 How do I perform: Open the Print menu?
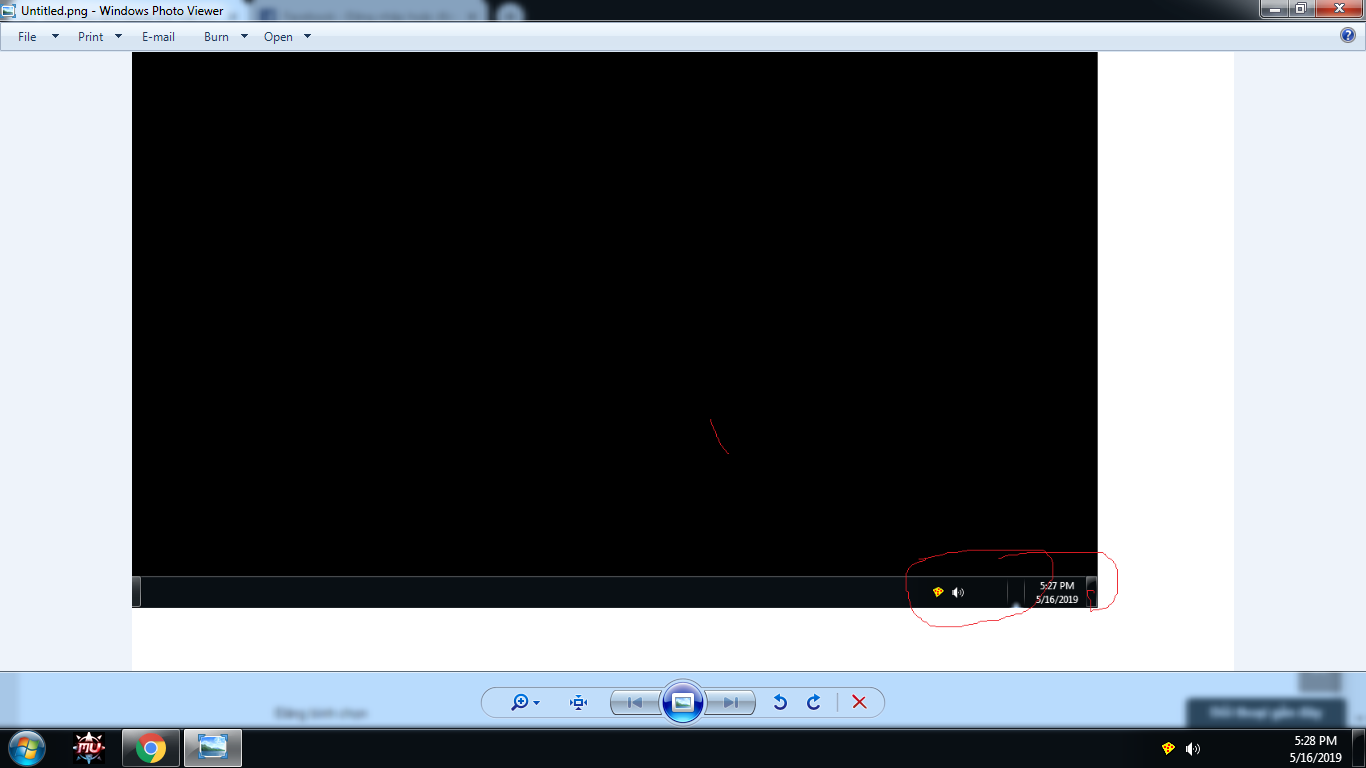tap(100, 37)
